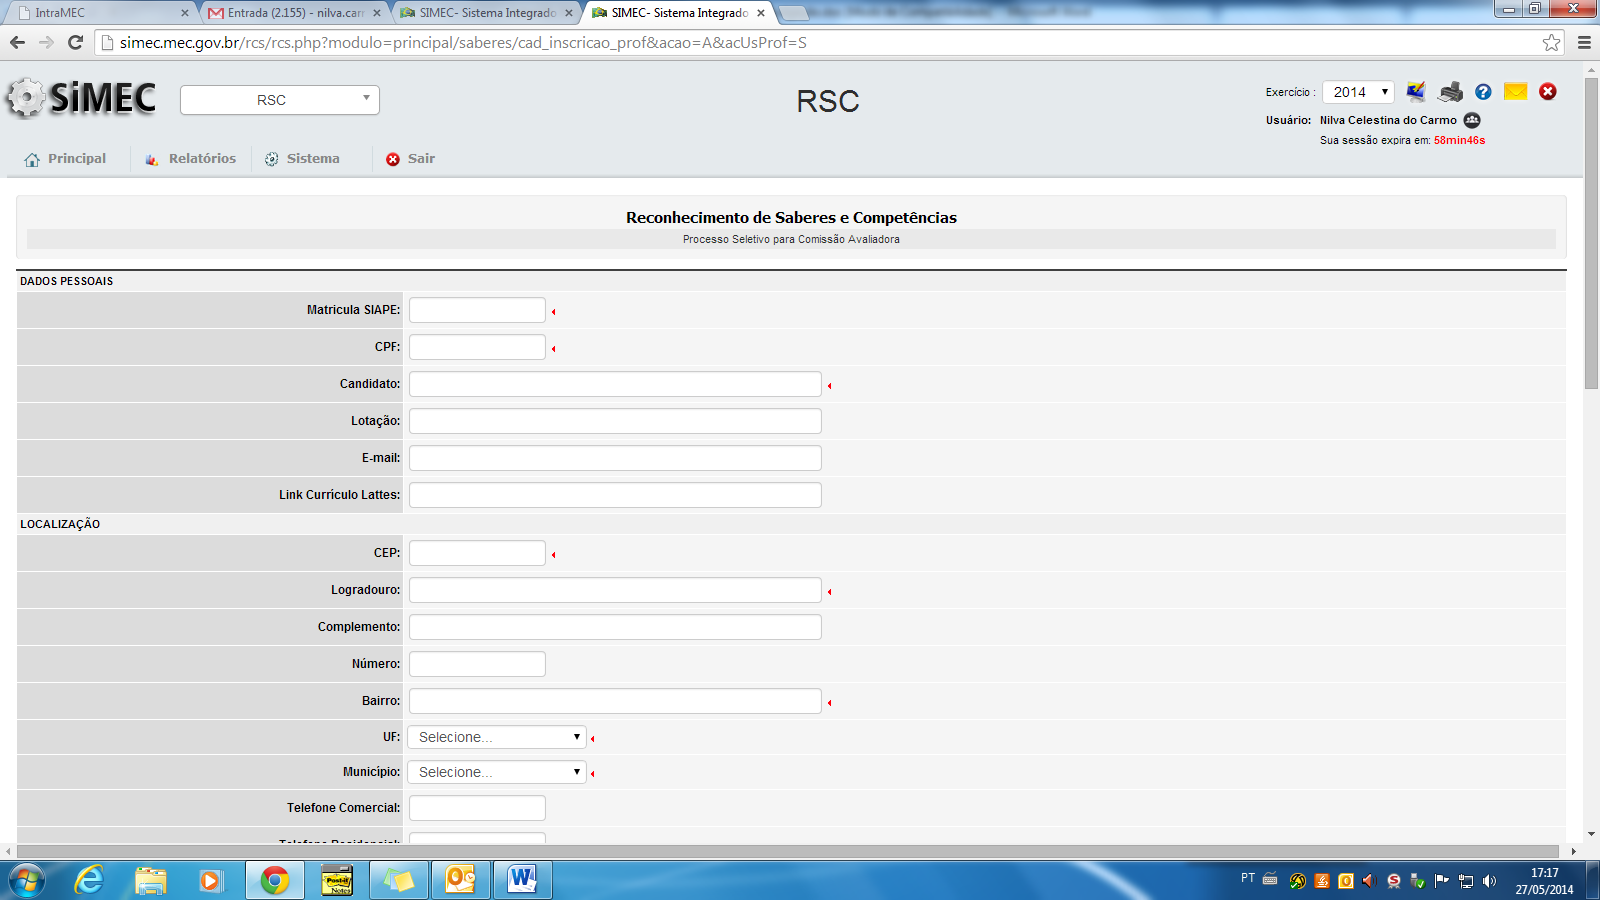
Task: Click the vertical scrollbar thumb
Action: 1591,233
